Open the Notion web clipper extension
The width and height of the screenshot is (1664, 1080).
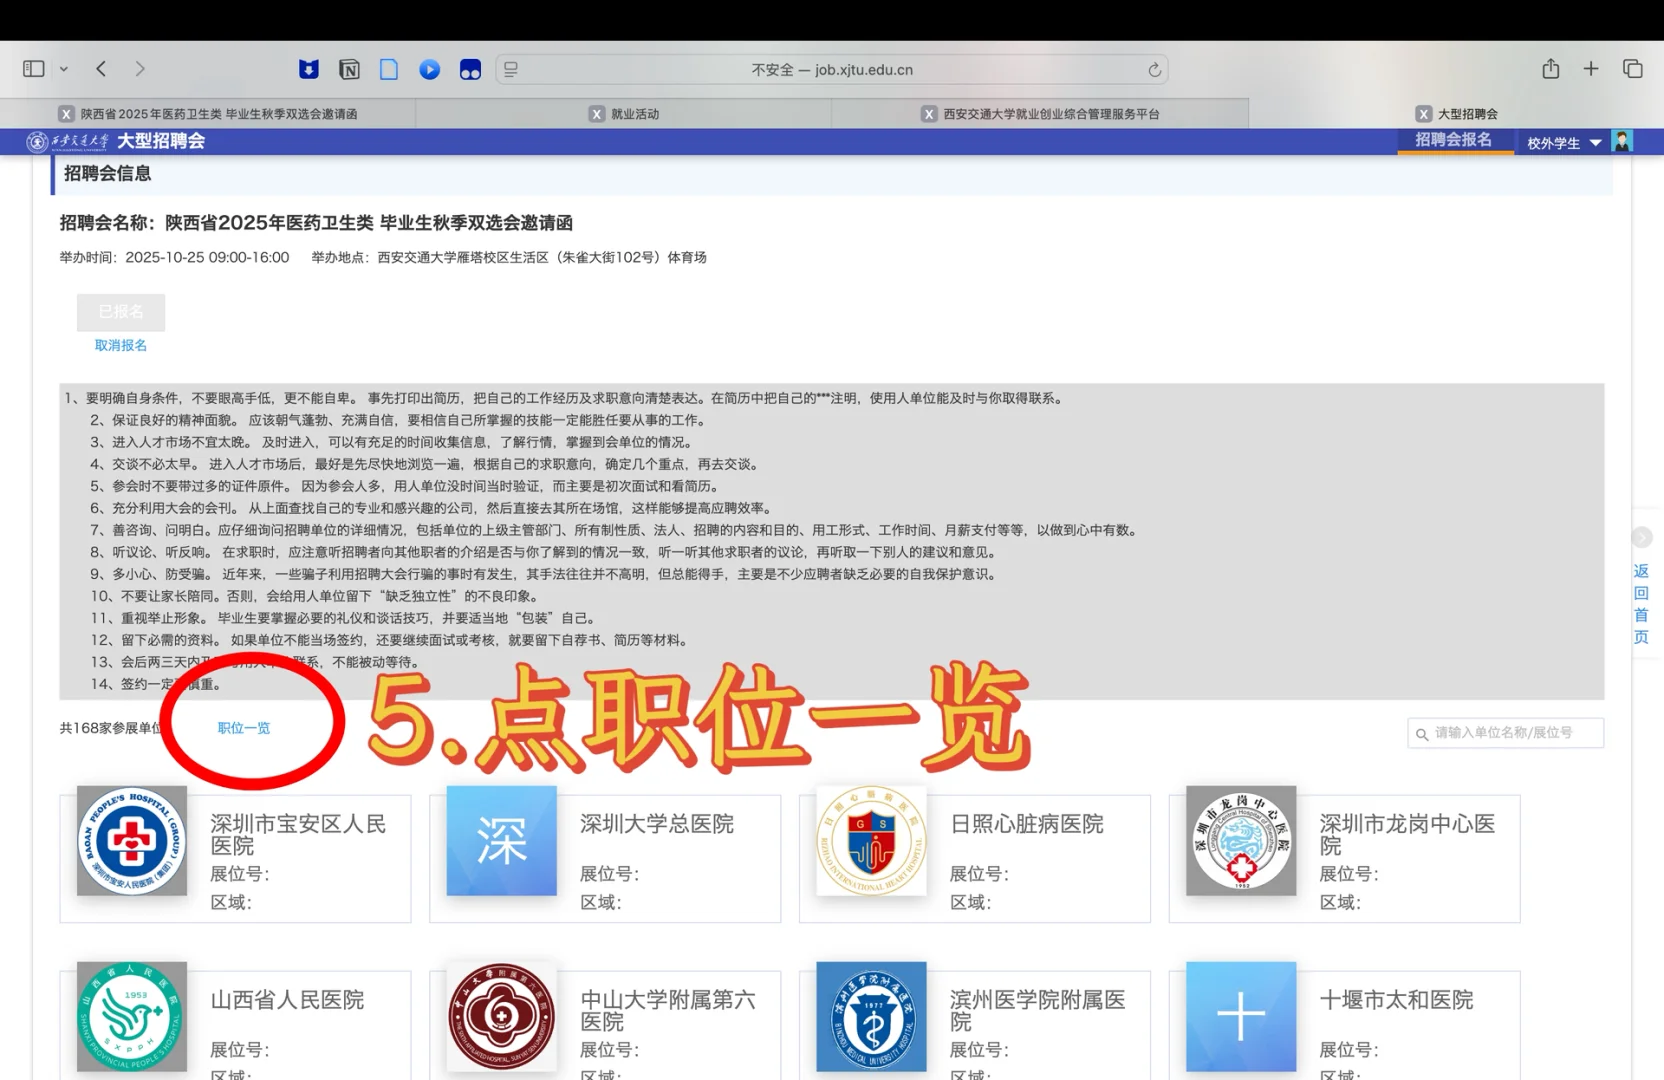click(x=349, y=69)
